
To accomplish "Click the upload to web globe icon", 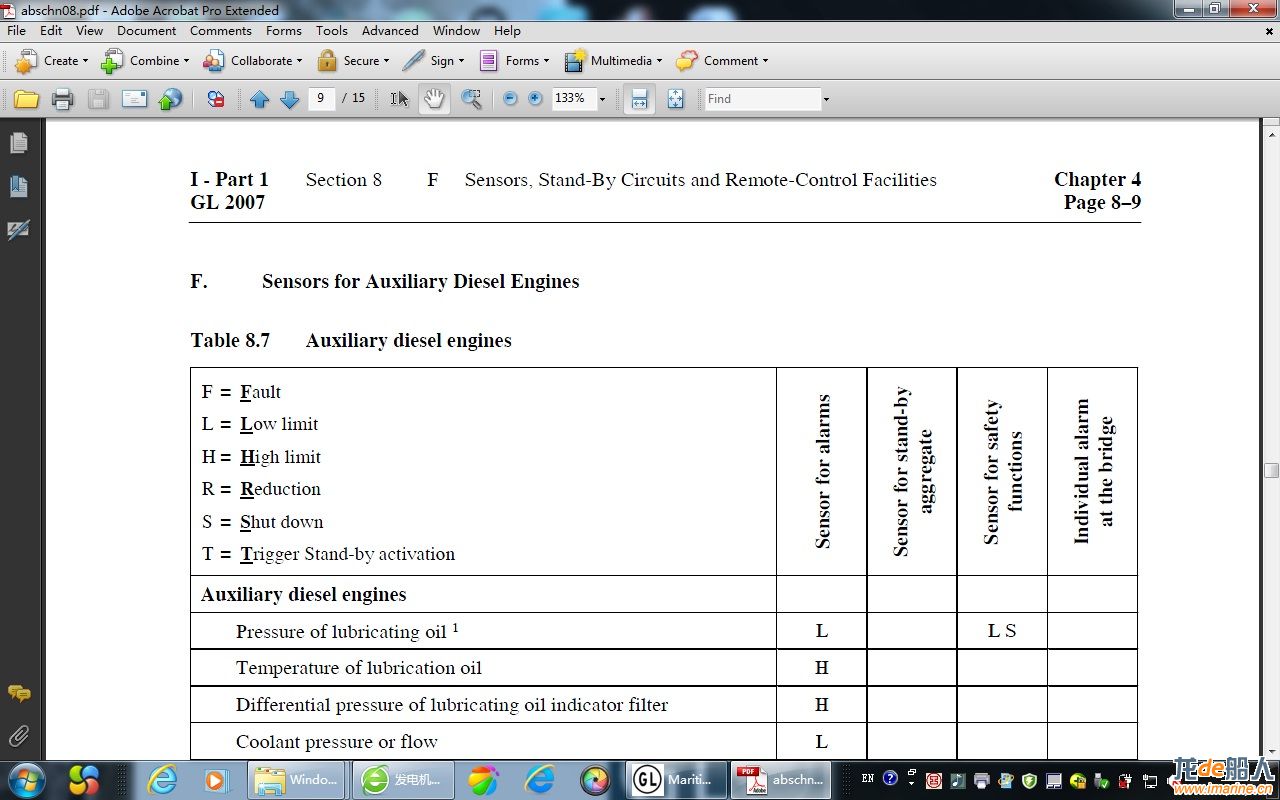I will [171, 99].
